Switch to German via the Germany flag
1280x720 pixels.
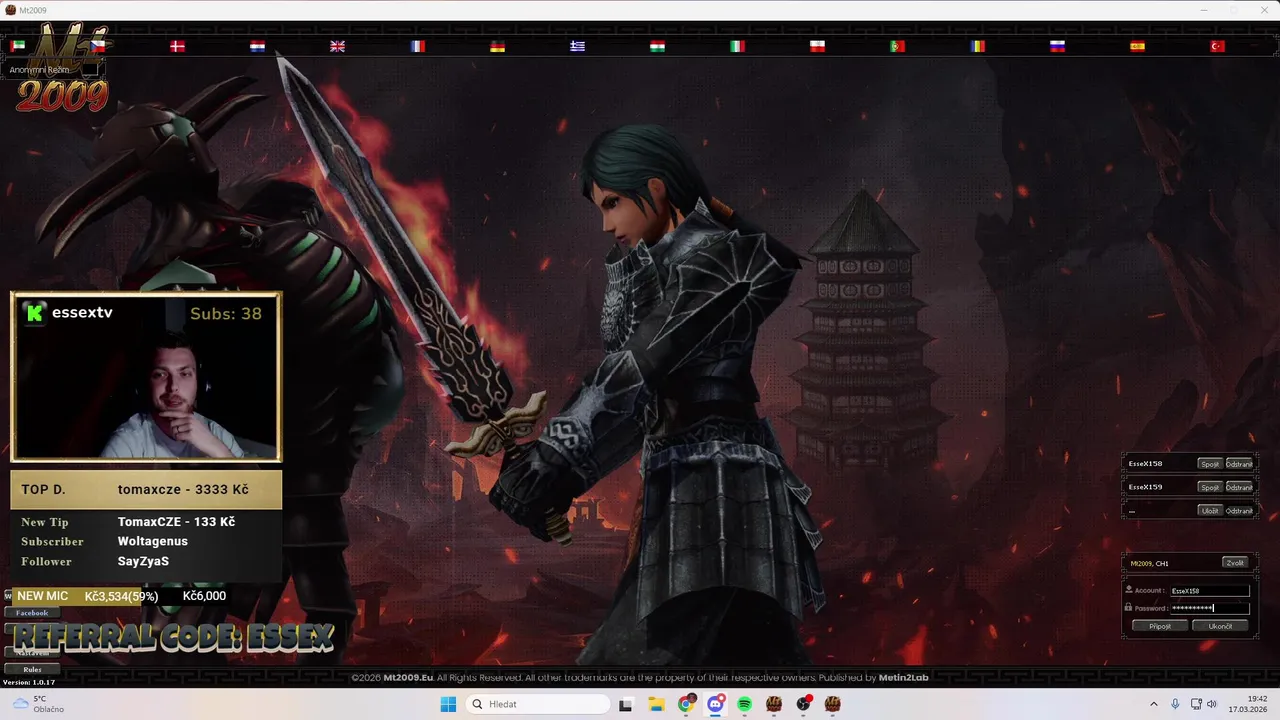pos(498,46)
